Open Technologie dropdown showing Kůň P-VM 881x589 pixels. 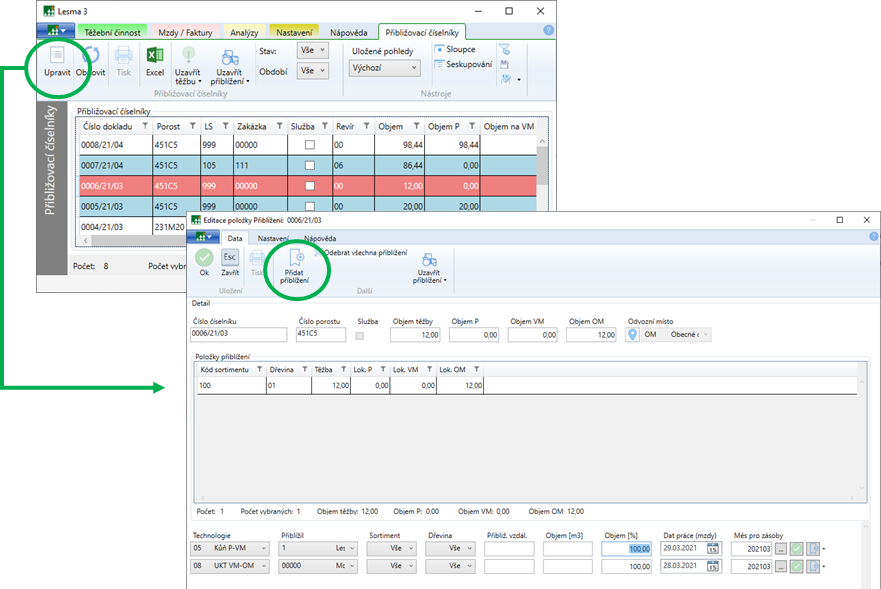pos(230,548)
